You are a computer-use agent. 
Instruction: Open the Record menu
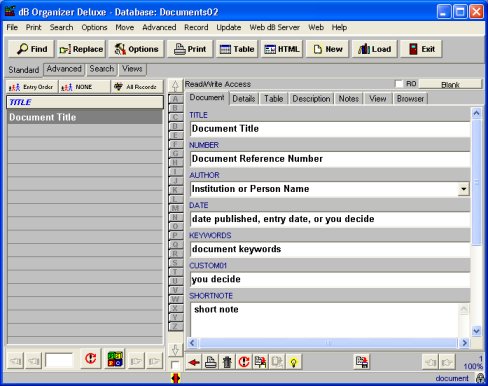(196, 27)
